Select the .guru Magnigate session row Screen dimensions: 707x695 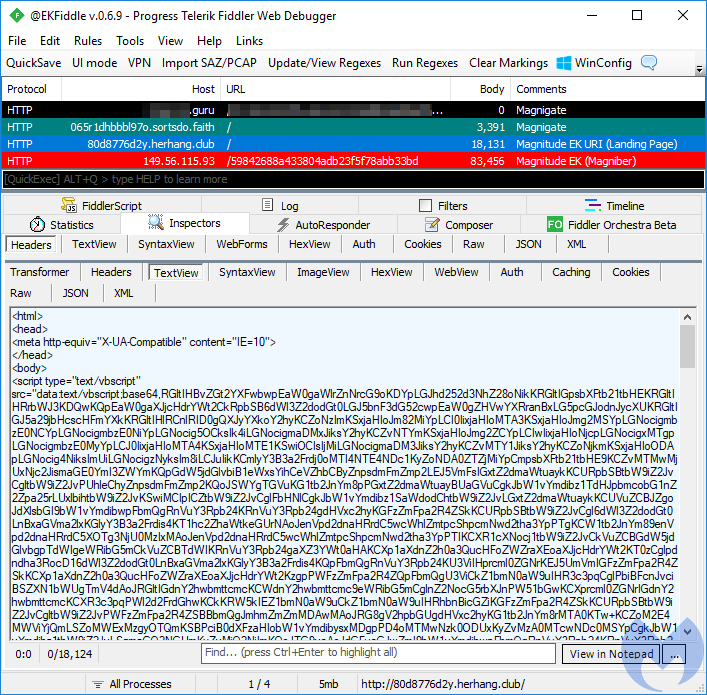[x=354, y=110]
